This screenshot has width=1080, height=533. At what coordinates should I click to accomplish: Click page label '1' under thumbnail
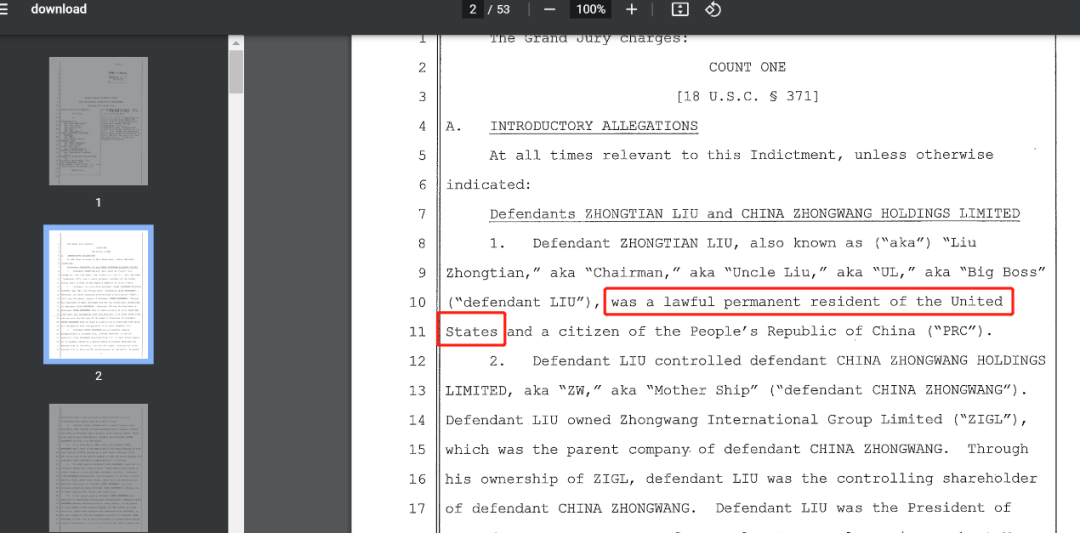click(98, 202)
